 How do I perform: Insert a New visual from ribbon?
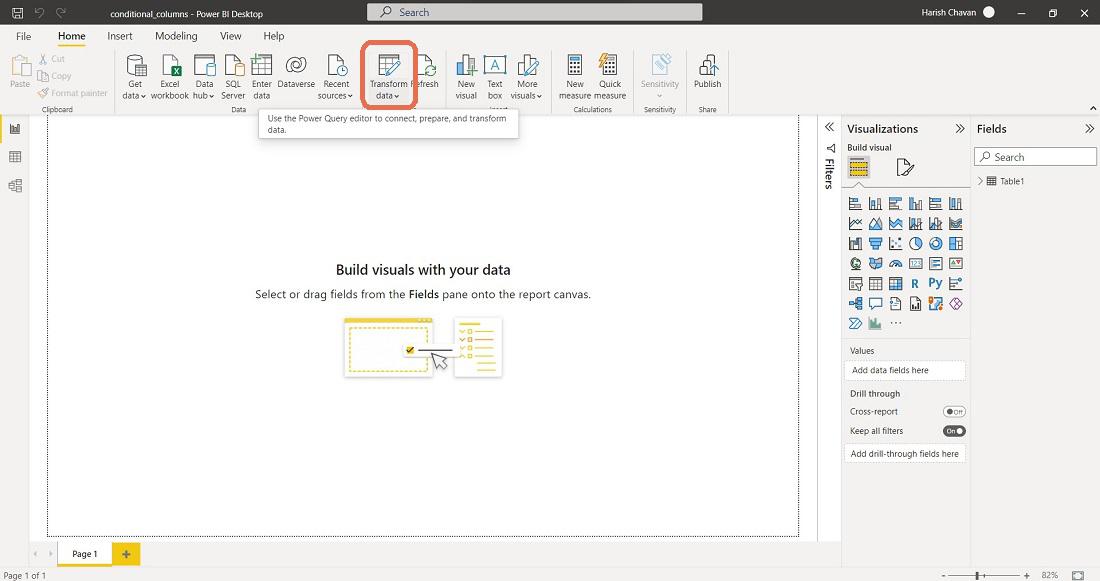[466, 76]
